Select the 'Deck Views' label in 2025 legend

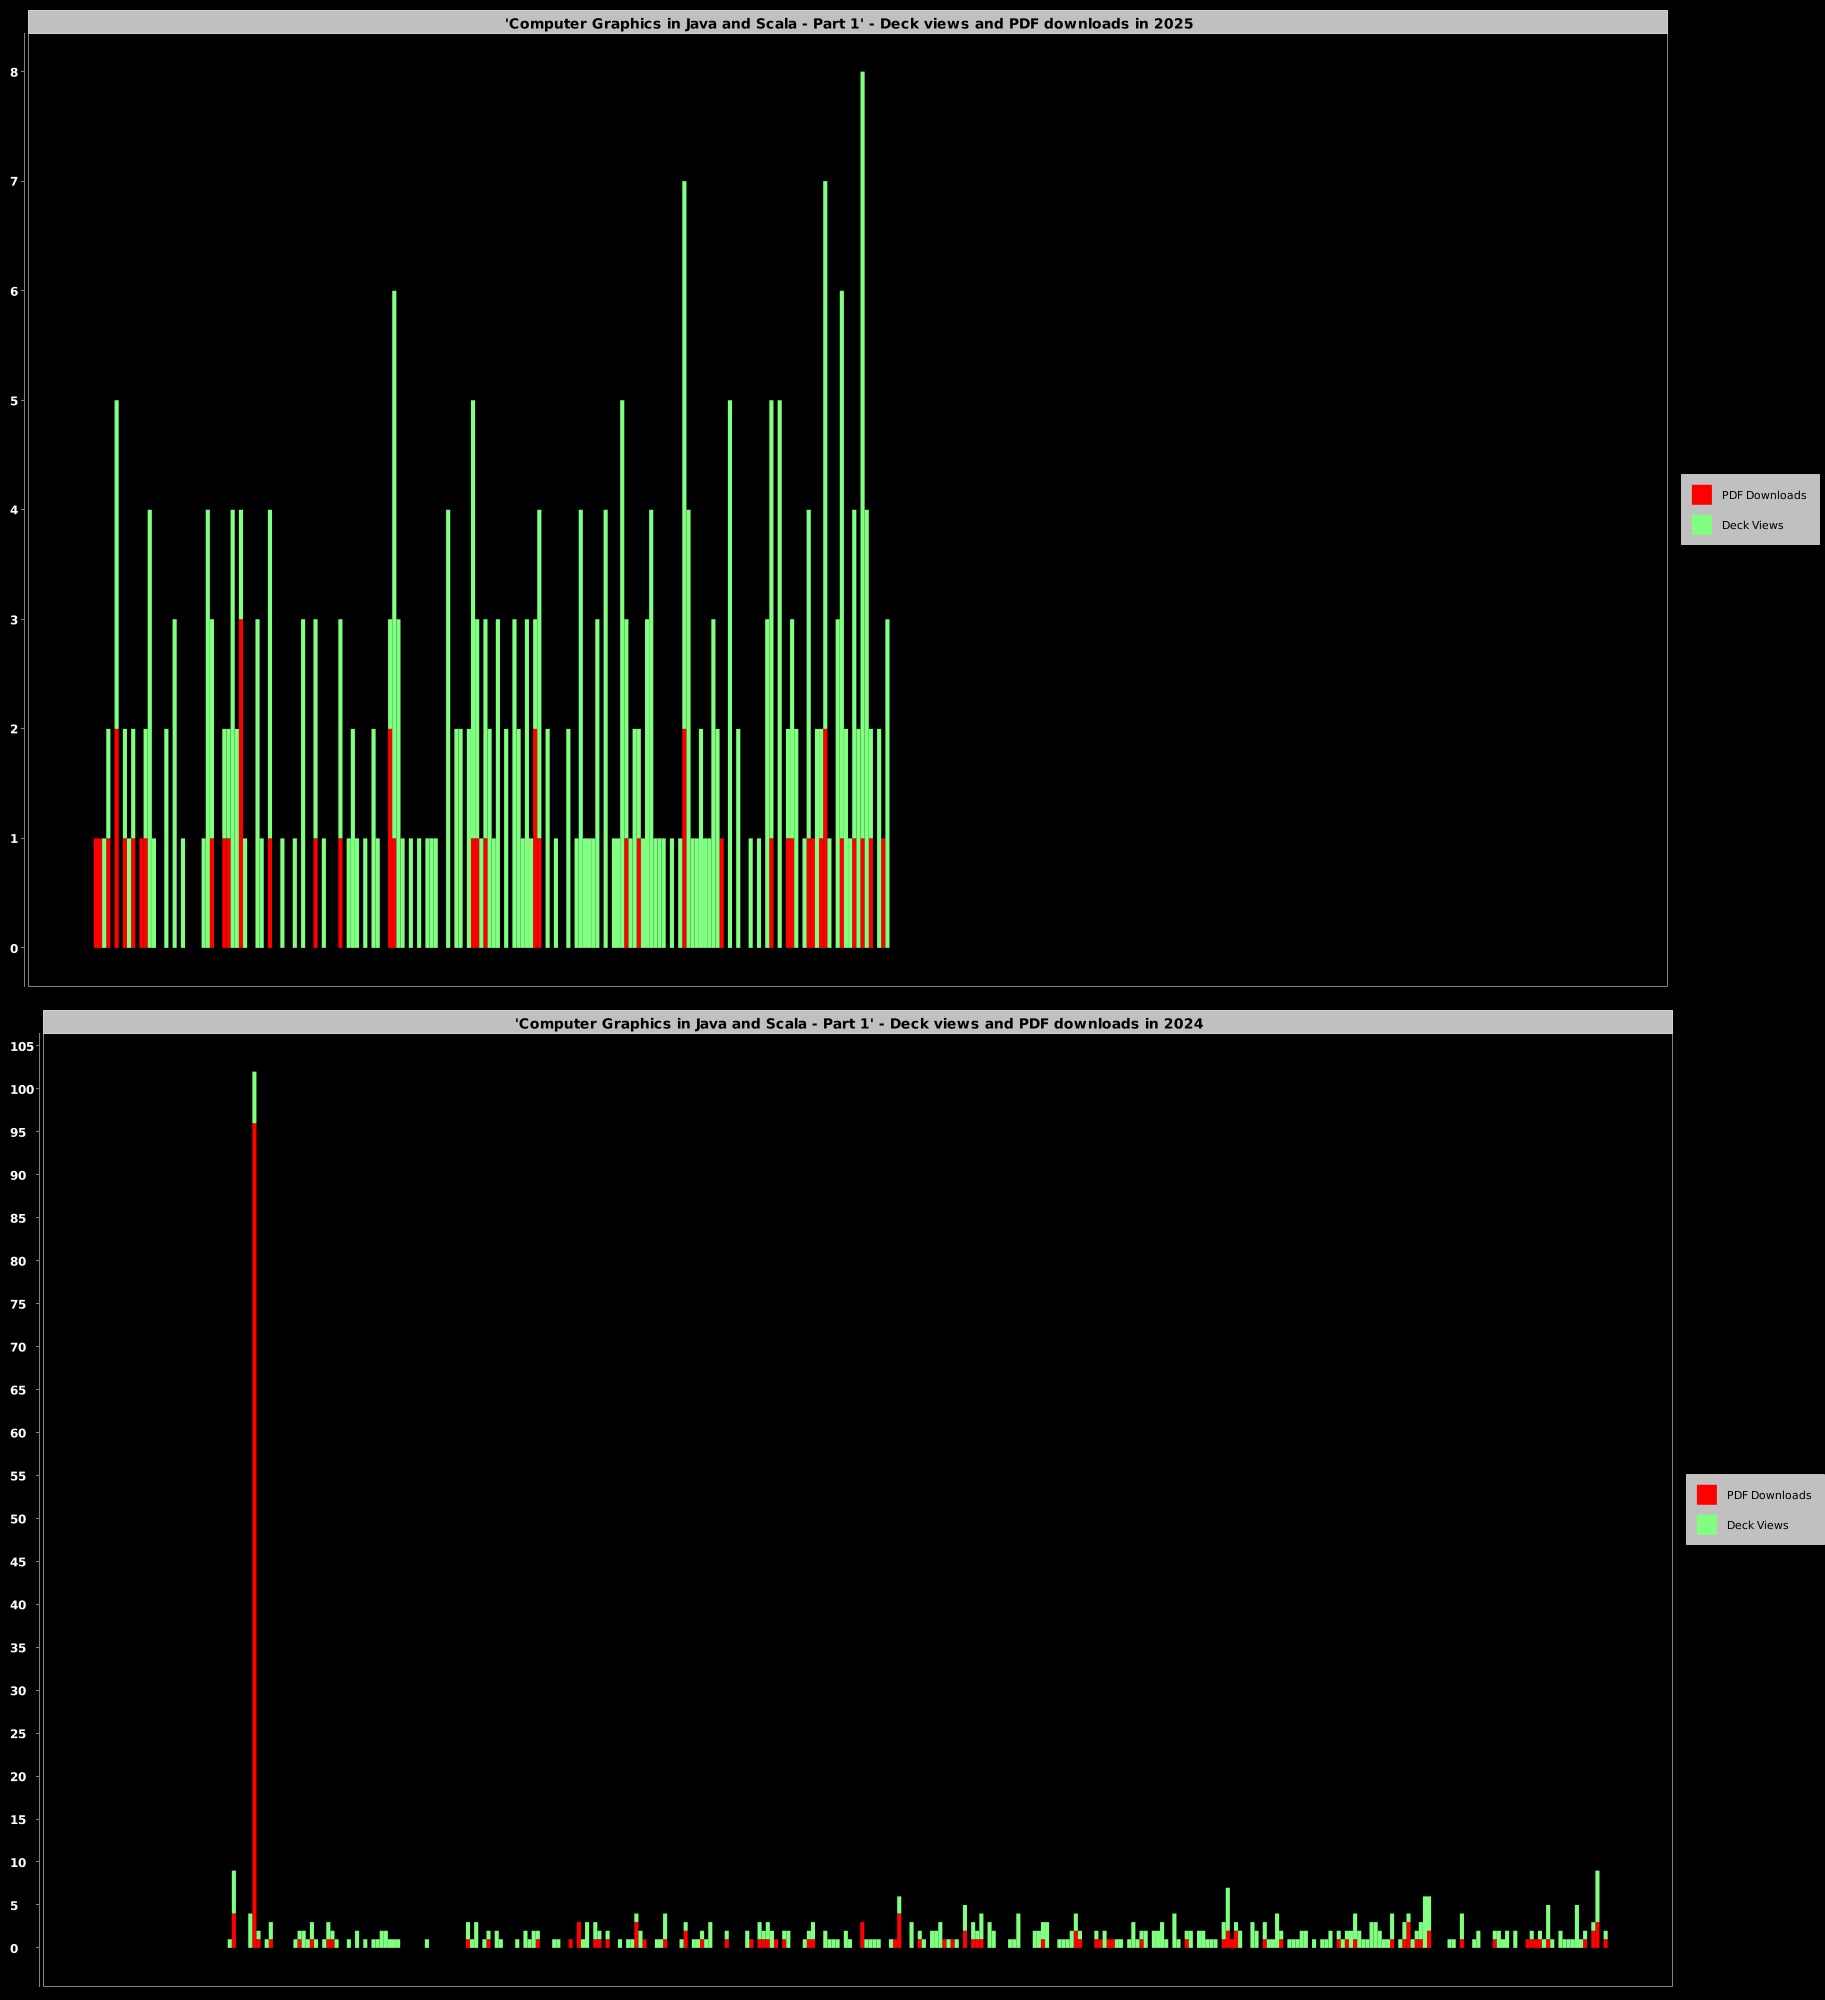(x=1752, y=525)
